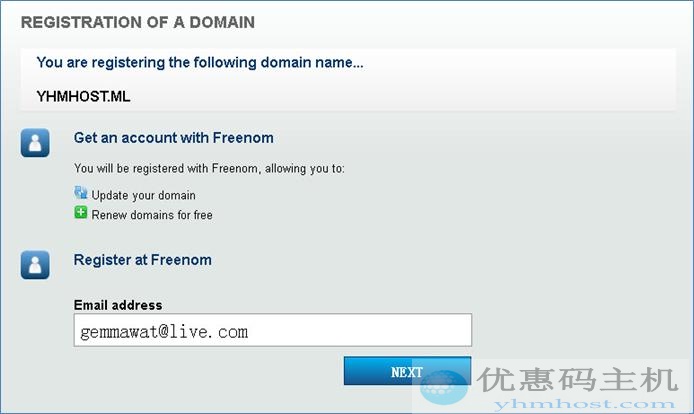
Task: Click the You will be registered with Freenom sentence
Action: click(x=209, y=169)
